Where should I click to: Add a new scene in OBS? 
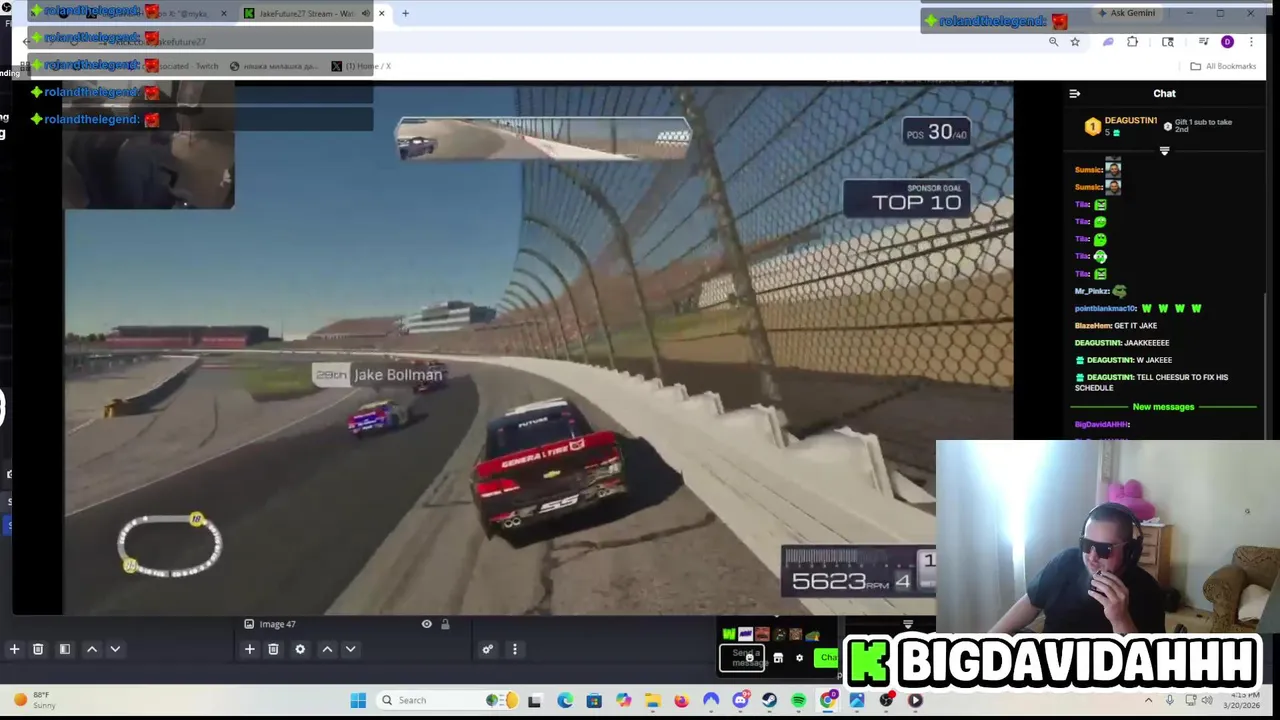[x=14, y=649]
